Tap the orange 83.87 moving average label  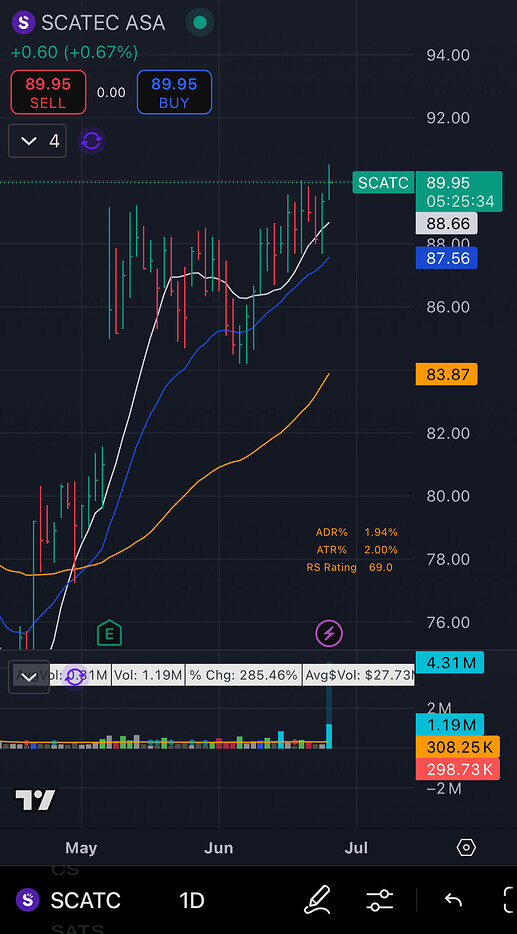[447, 375]
